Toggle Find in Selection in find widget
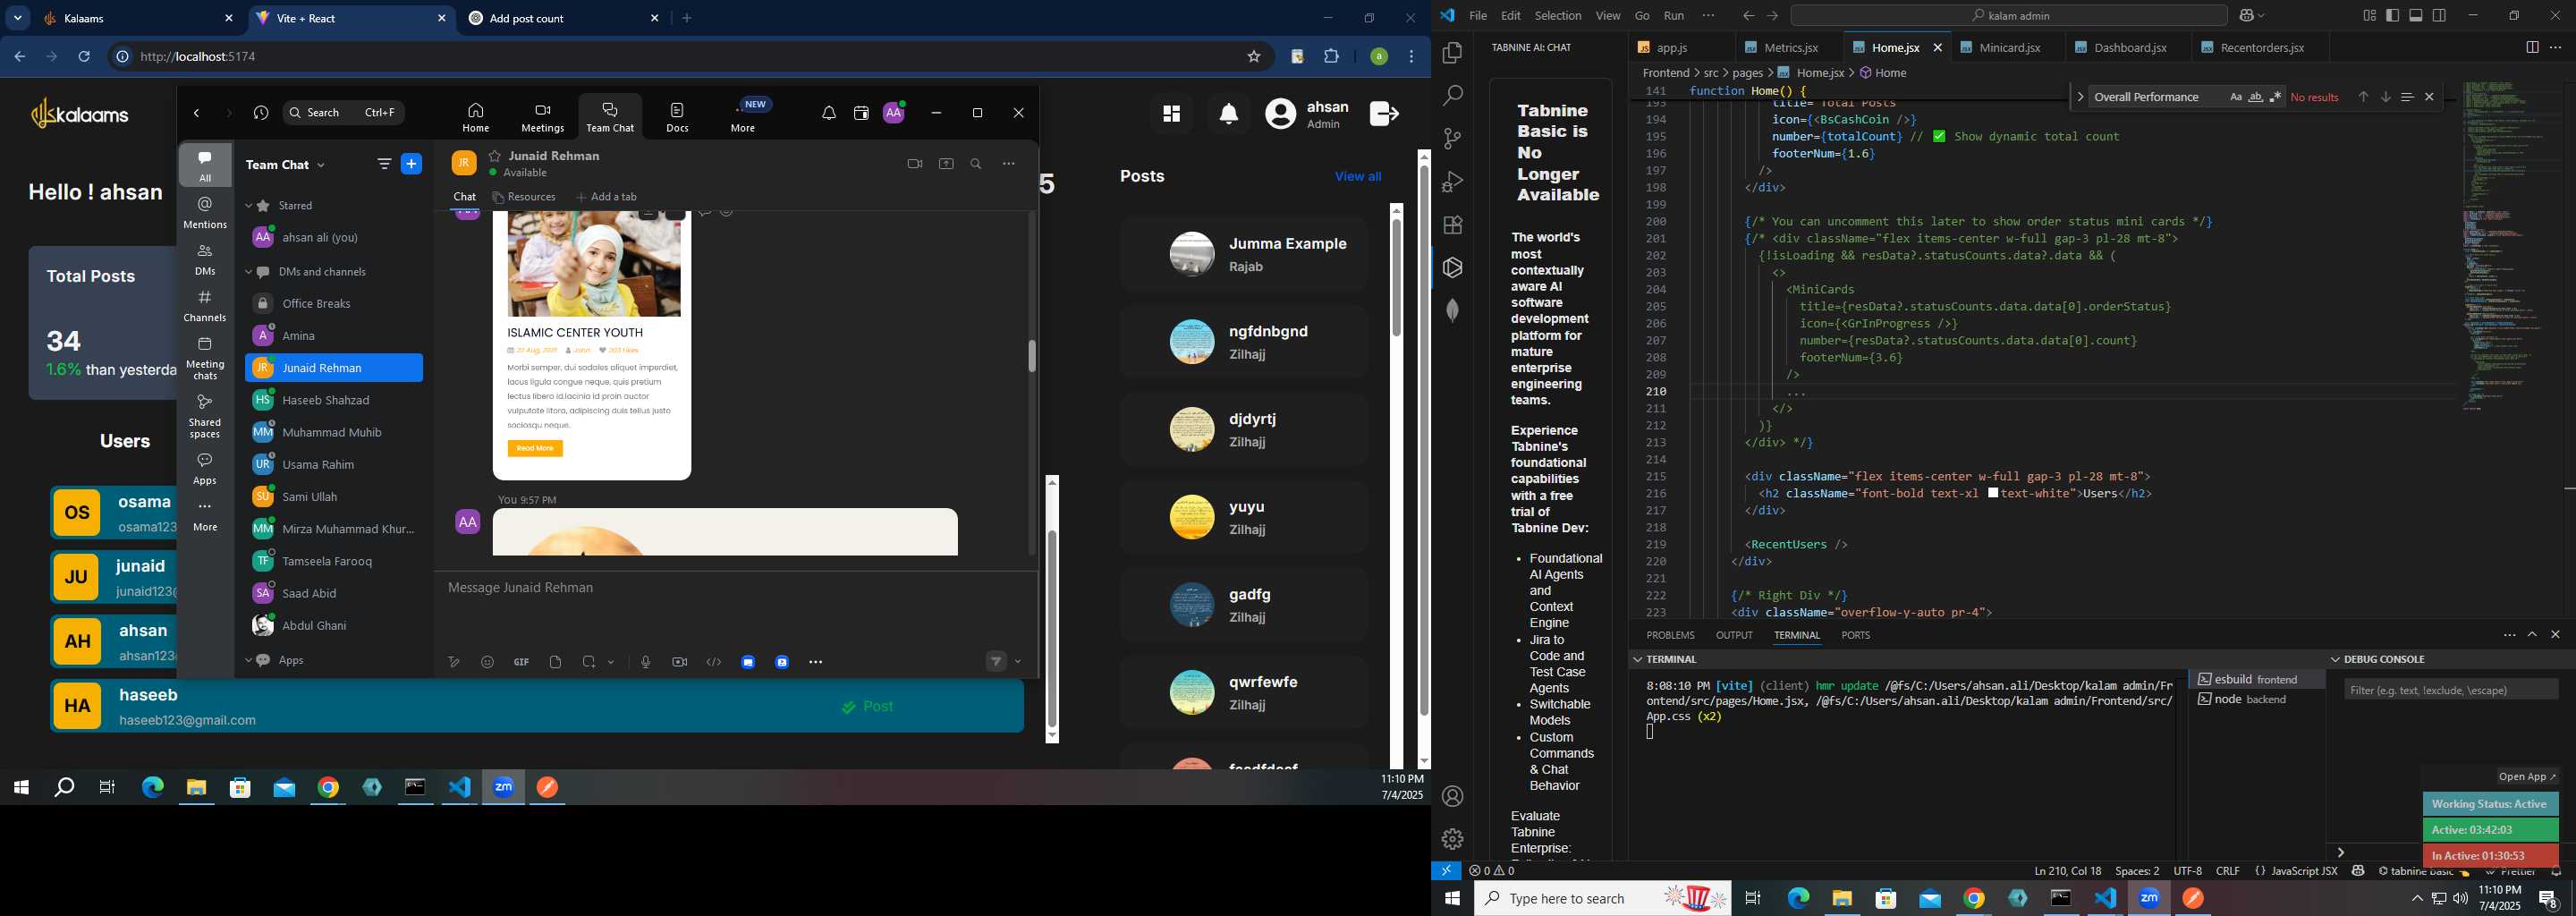The width and height of the screenshot is (2576, 916). [x=2407, y=97]
